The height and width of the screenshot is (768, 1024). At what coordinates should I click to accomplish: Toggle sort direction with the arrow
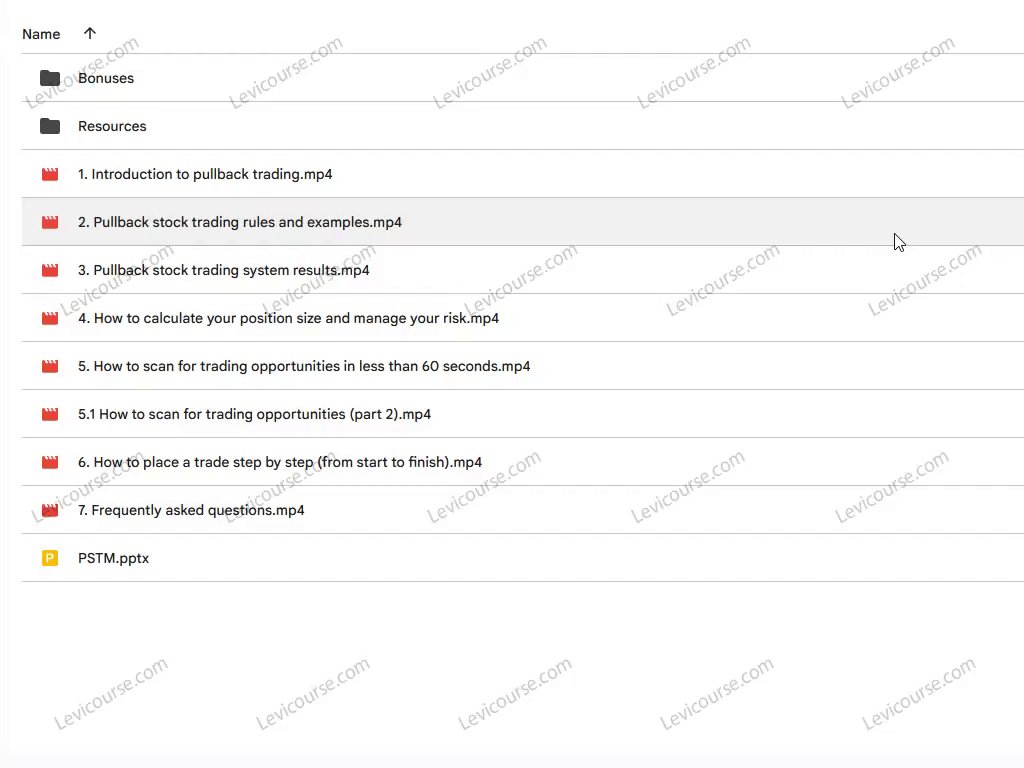tap(90, 34)
